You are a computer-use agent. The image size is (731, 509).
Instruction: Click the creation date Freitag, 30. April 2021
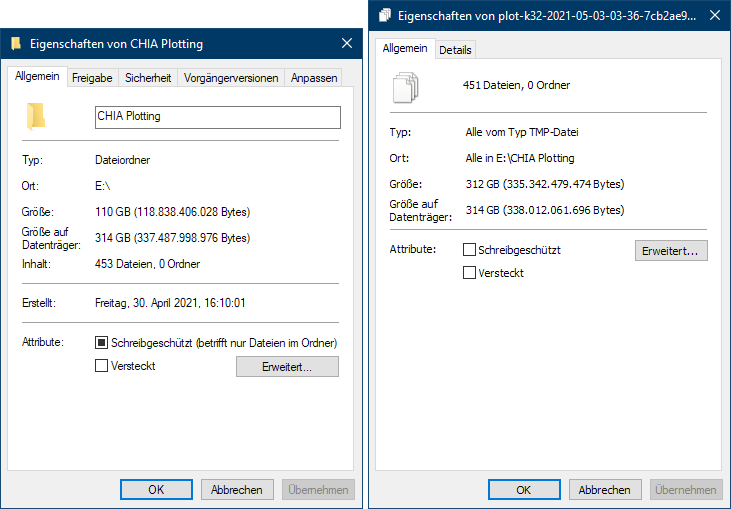[170, 303]
